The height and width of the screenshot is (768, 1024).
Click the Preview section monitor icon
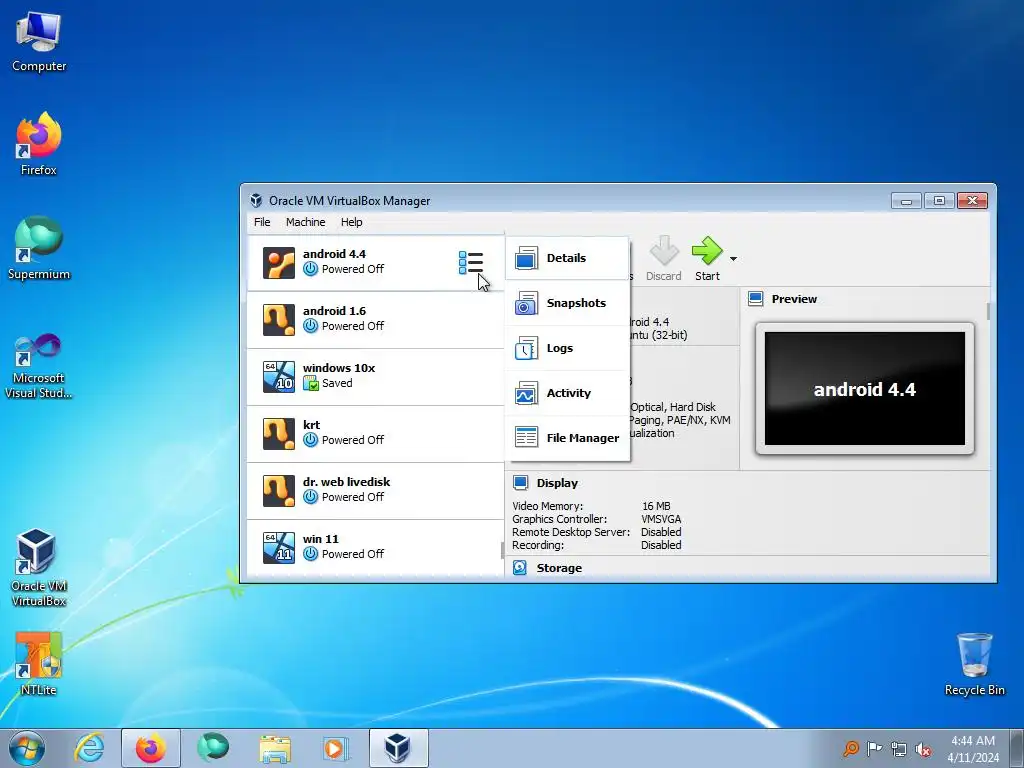(756, 298)
